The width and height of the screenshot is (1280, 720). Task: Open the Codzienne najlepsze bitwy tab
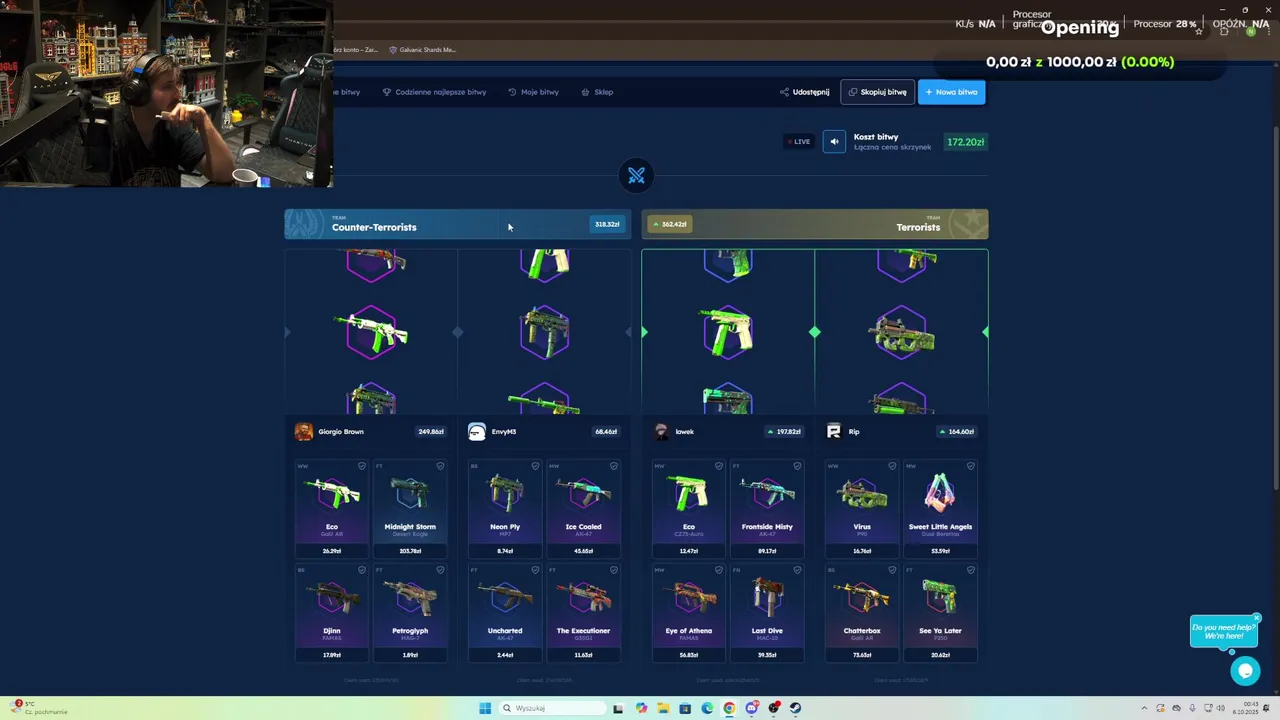click(x=434, y=92)
